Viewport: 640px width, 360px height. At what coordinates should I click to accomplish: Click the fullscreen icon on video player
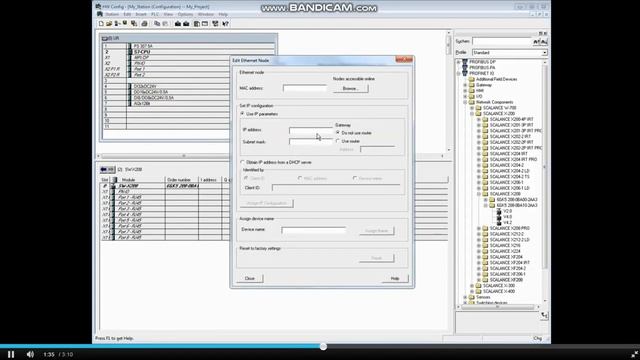pos(634,354)
